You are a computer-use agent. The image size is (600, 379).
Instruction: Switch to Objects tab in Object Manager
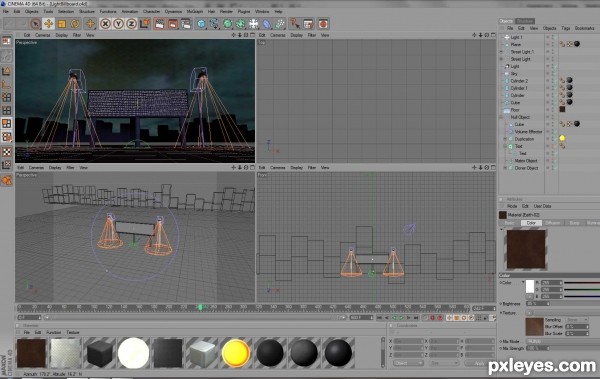[x=506, y=21]
